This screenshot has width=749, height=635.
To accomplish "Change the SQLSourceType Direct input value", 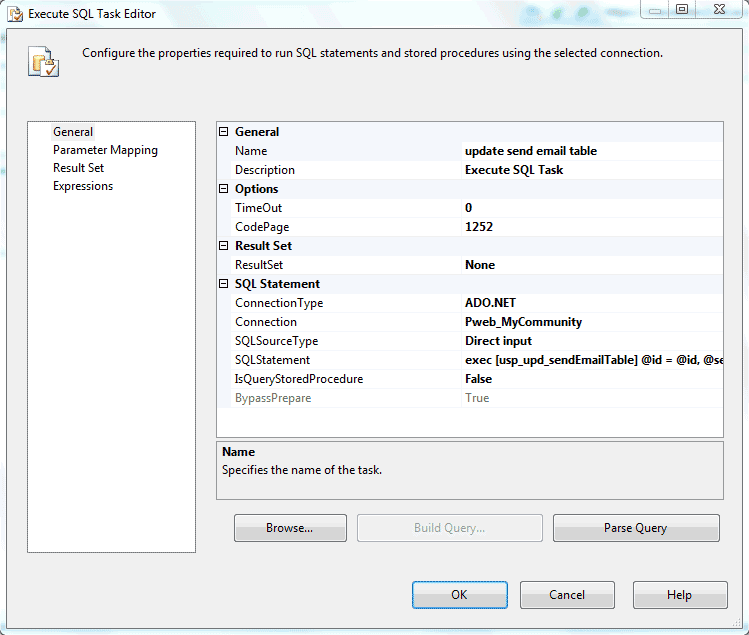I will click(x=590, y=341).
